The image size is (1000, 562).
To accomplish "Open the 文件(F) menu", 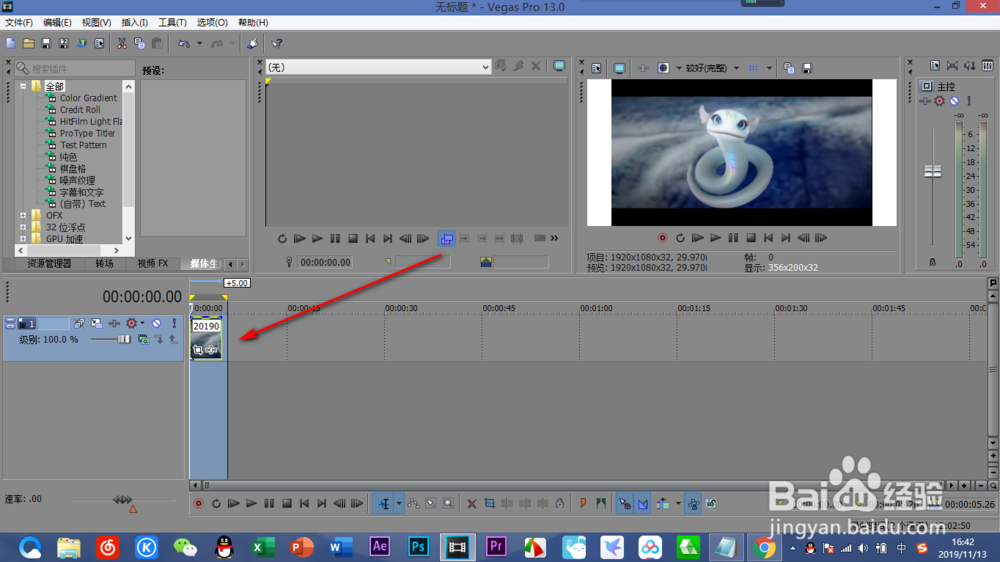I will 18,22.
